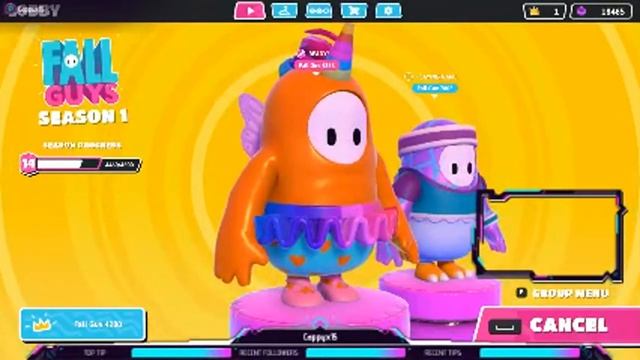This screenshot has width=640, height=360.
Task: Click the kudos balance counter
Action: pos(601,11)
